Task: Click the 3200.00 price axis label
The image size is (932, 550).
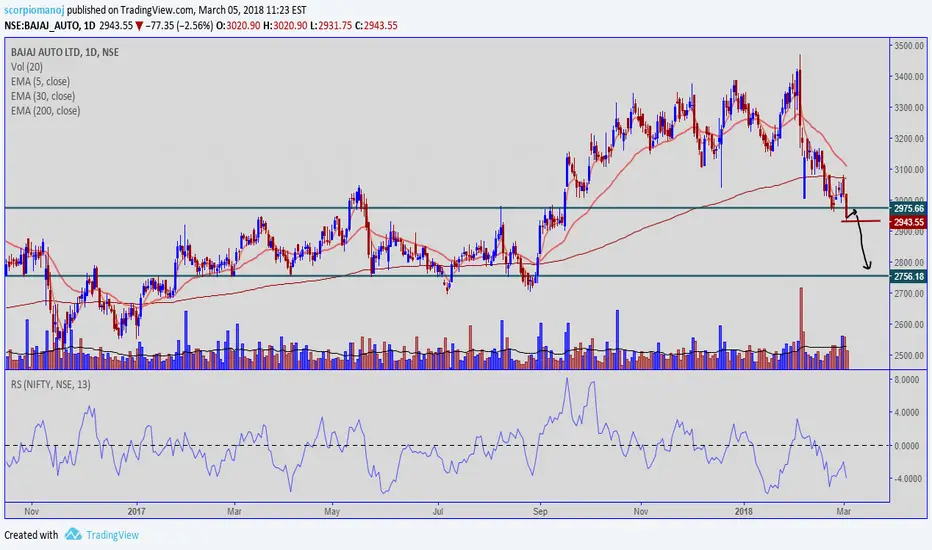Action: (x=909, y=139)
